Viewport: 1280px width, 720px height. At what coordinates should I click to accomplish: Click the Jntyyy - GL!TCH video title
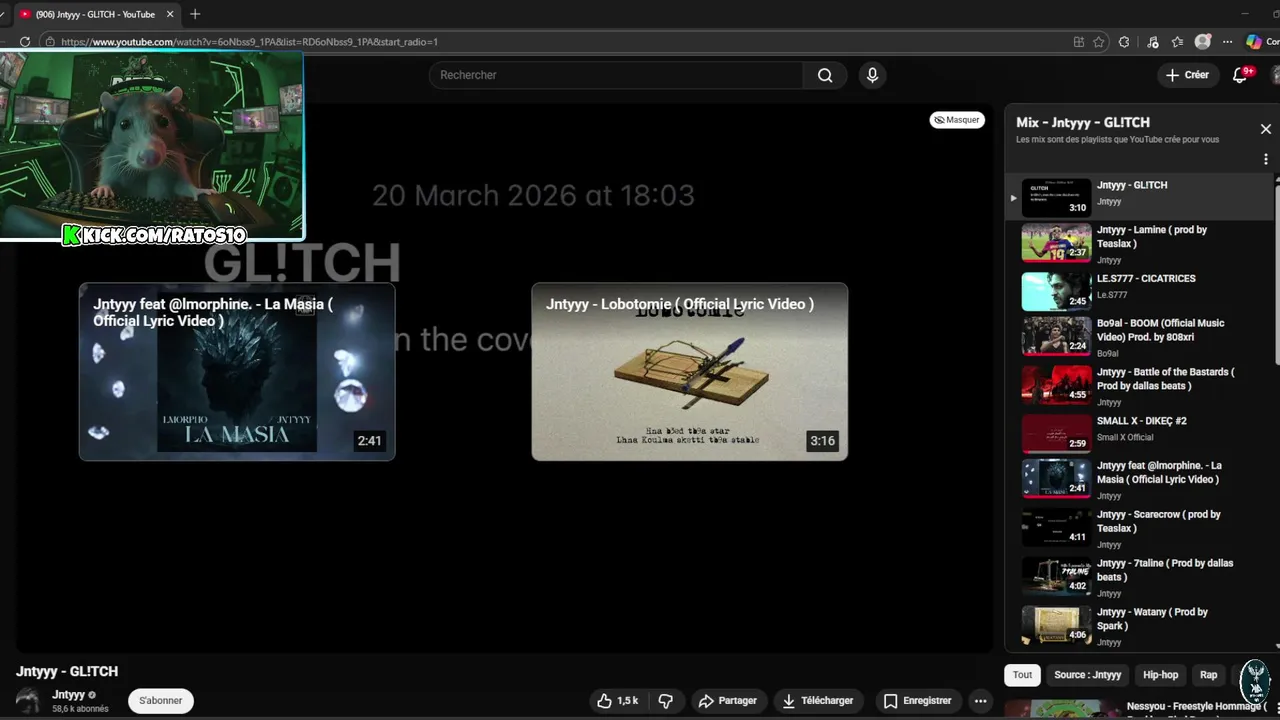(67, 671)
